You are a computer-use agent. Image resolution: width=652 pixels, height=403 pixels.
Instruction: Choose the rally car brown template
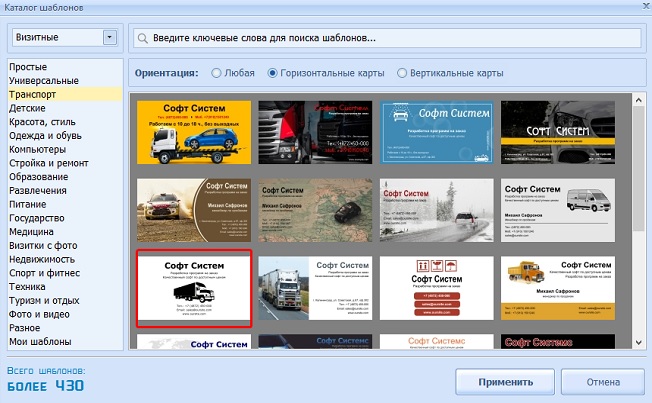coord(194,210)
